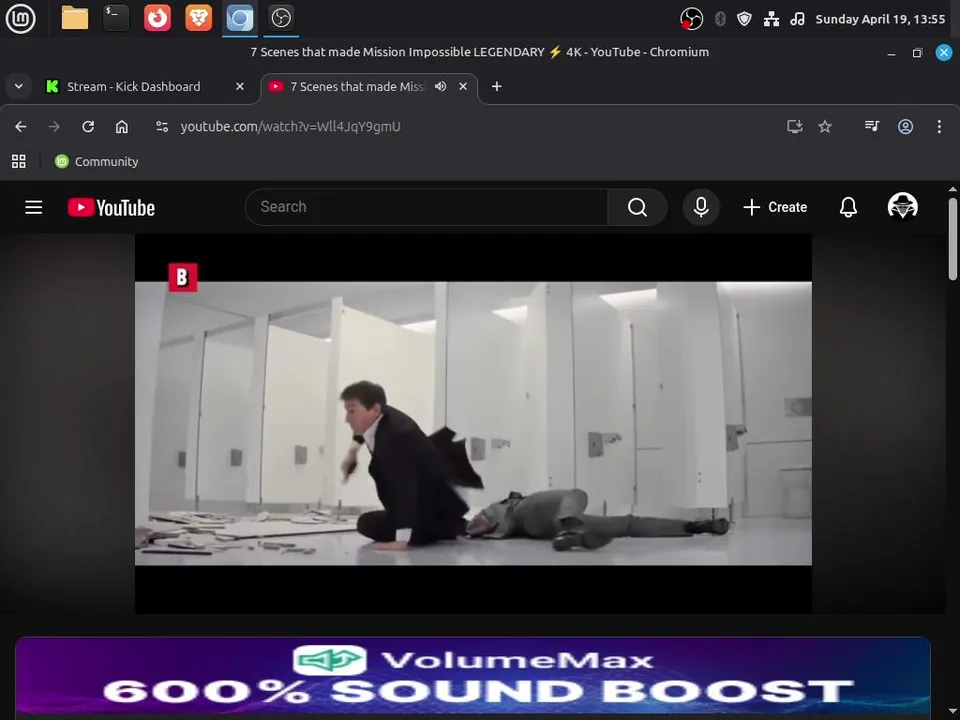Pause the Mission Impossible video player

coord(473,423)
